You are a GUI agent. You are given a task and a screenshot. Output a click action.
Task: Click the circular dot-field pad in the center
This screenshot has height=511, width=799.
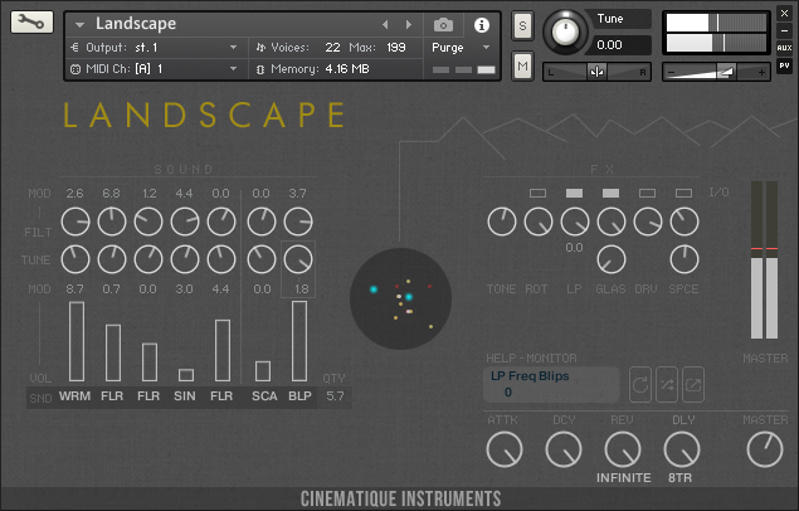pyautogui.click(x=401, y=299)
